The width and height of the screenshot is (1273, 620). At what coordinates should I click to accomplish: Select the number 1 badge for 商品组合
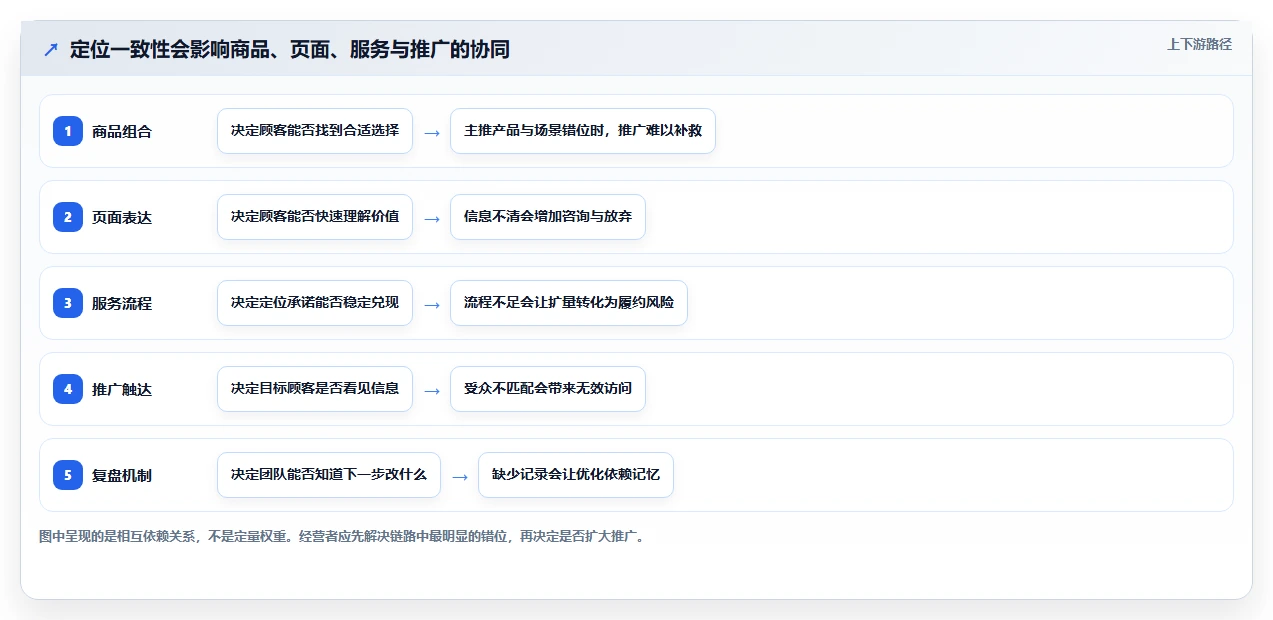coord(68,130)
